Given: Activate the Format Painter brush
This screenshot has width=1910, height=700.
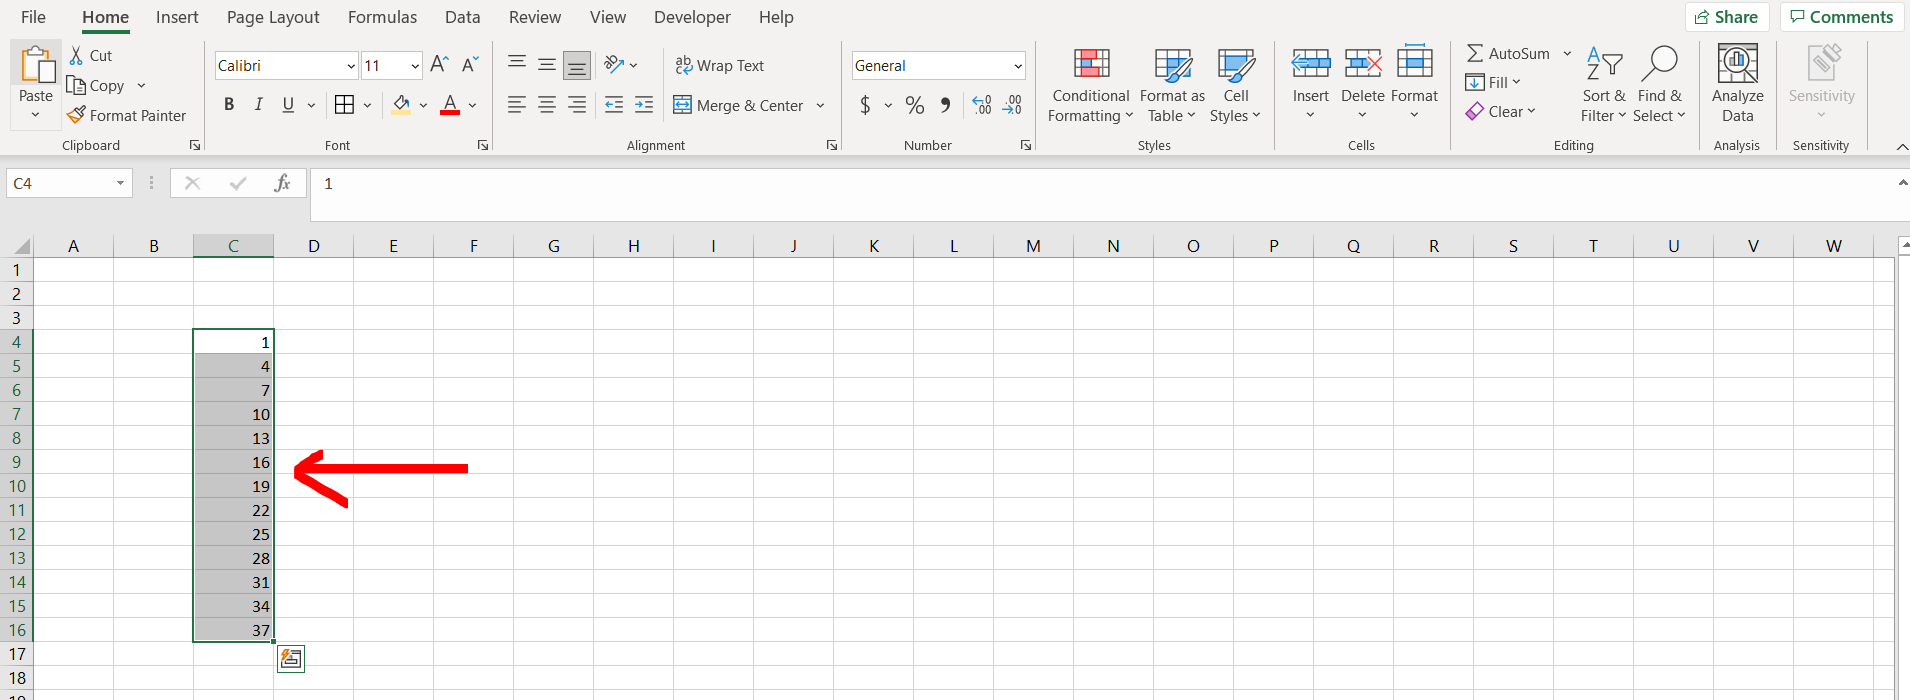Looking at the screenshot, I should coord(76,115).
